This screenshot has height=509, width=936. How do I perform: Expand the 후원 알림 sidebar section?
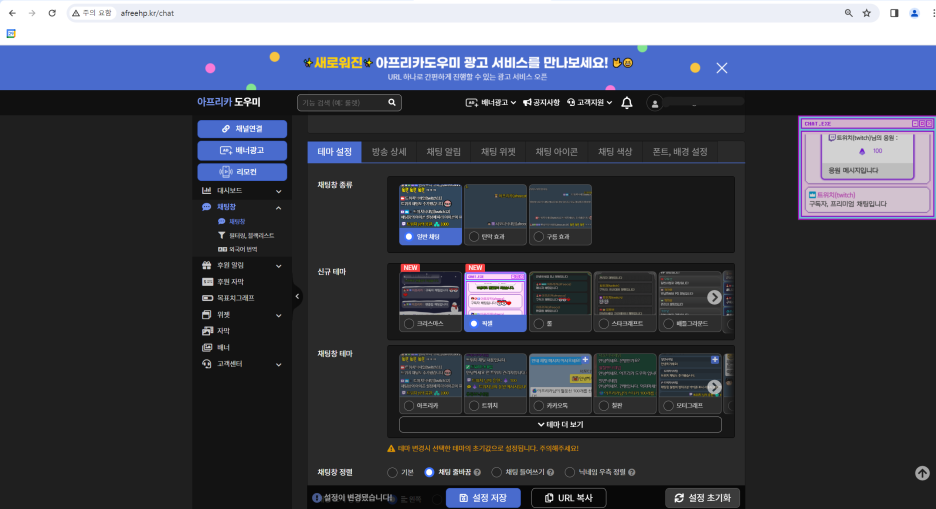278,266
